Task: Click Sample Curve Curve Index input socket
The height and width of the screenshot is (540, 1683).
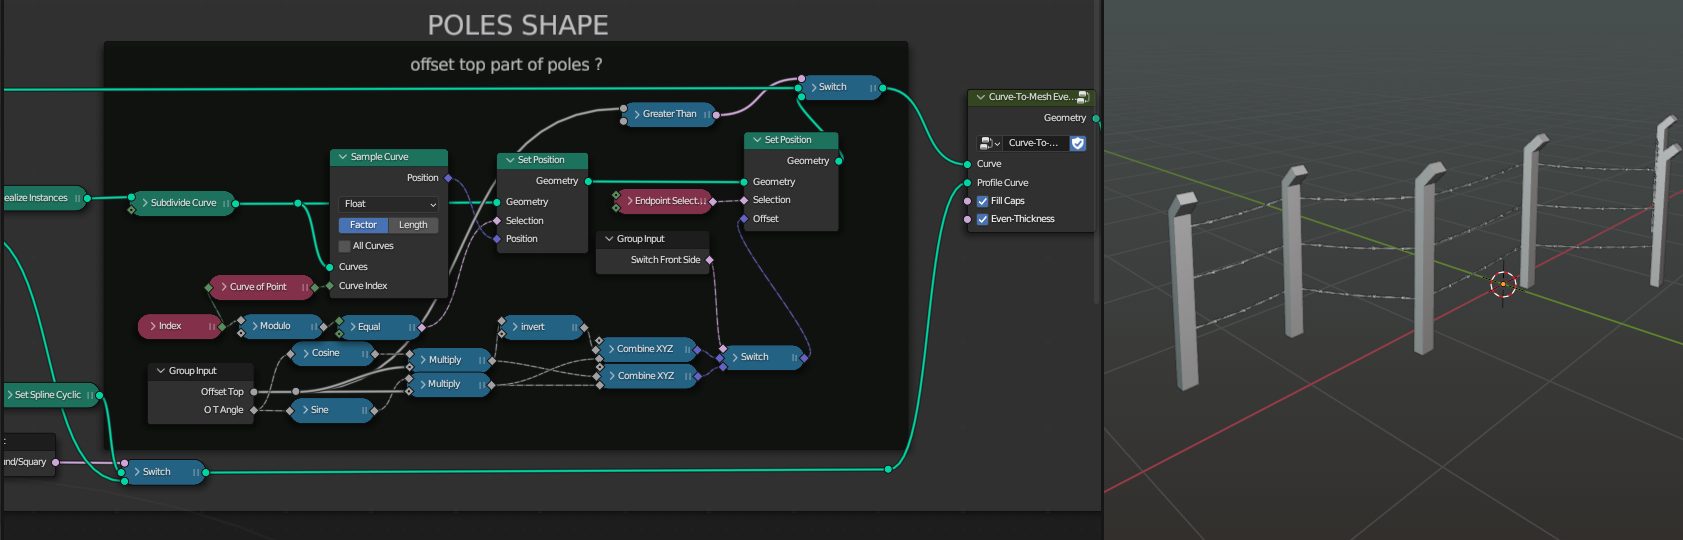Action: (x=330, y=286)
